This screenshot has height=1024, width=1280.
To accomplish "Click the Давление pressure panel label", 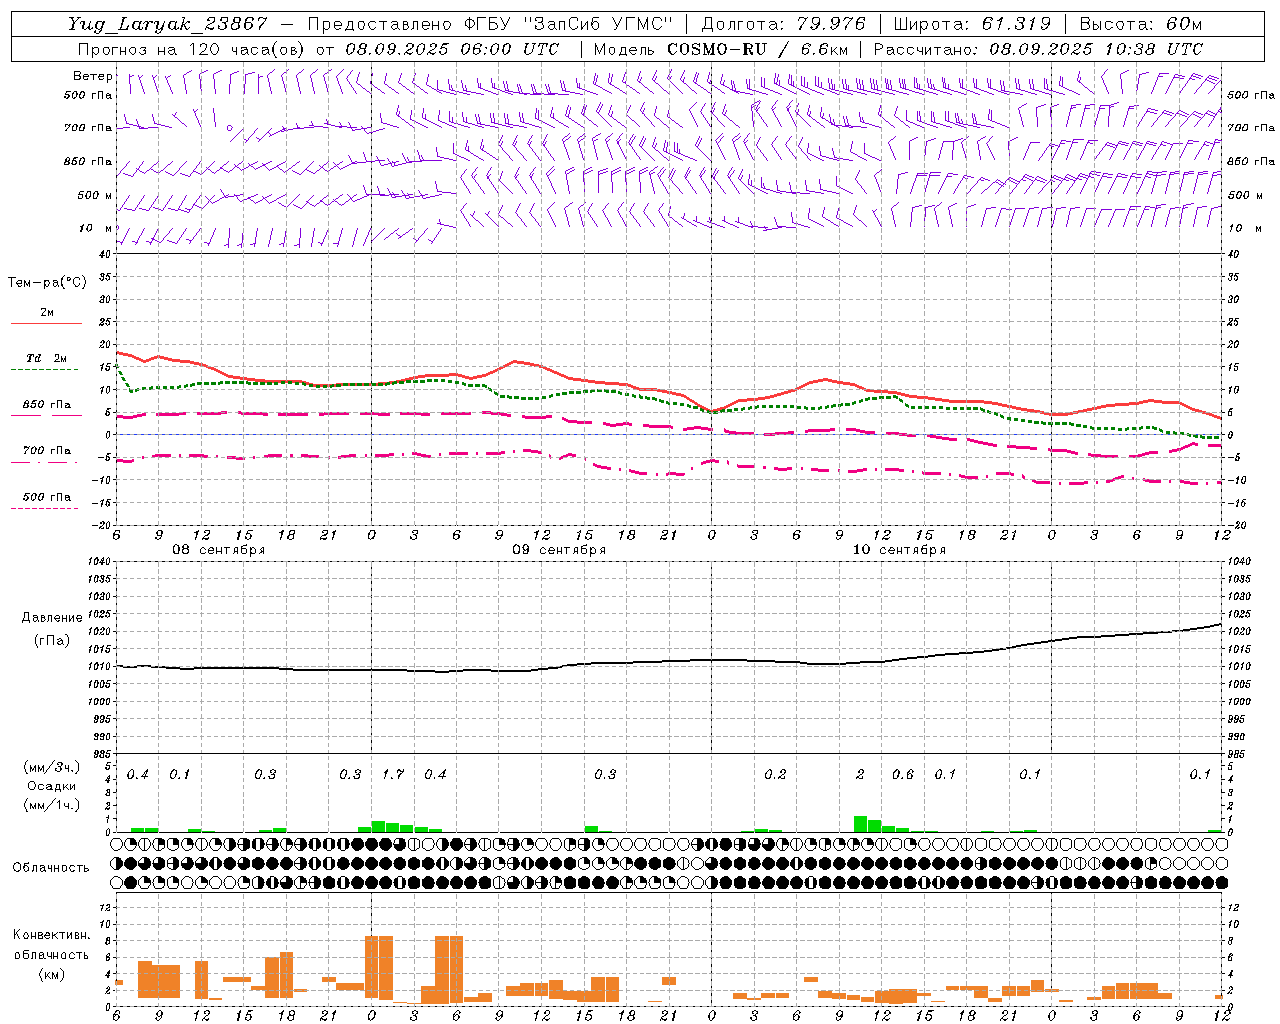I will (52, 617).
